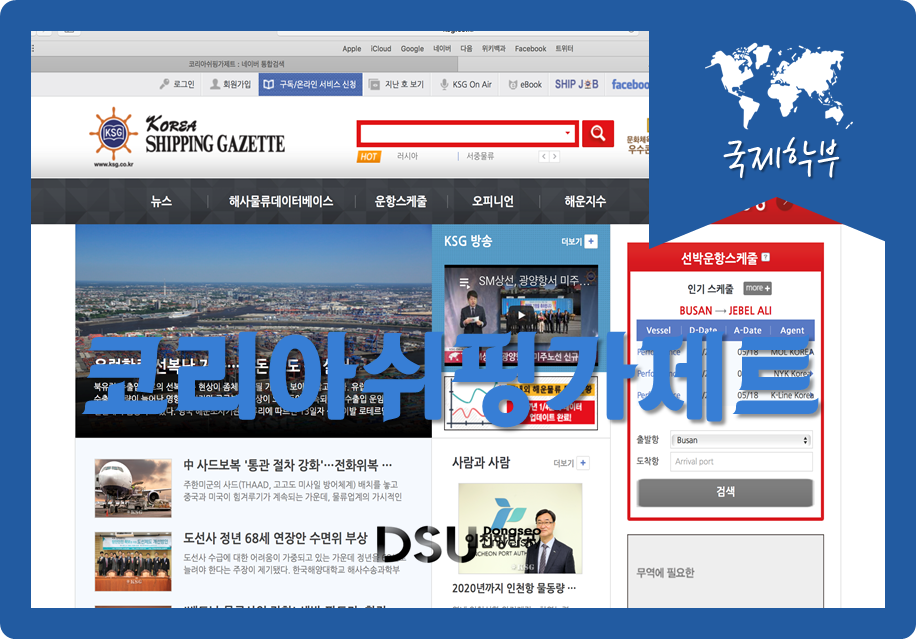The image size is (916, 639).
Task: Click the Agent column header
Action: click(x=792, y=331)
